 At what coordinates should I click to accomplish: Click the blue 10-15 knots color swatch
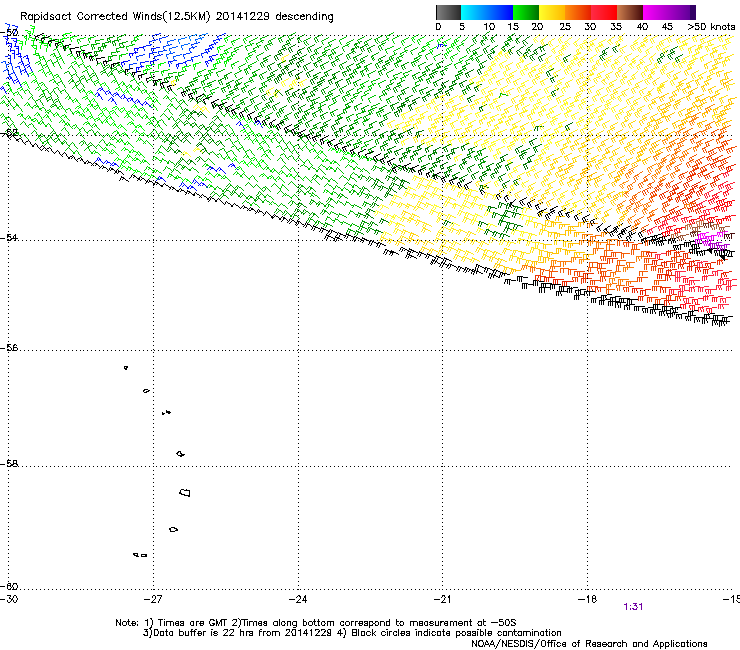[500, 12]
